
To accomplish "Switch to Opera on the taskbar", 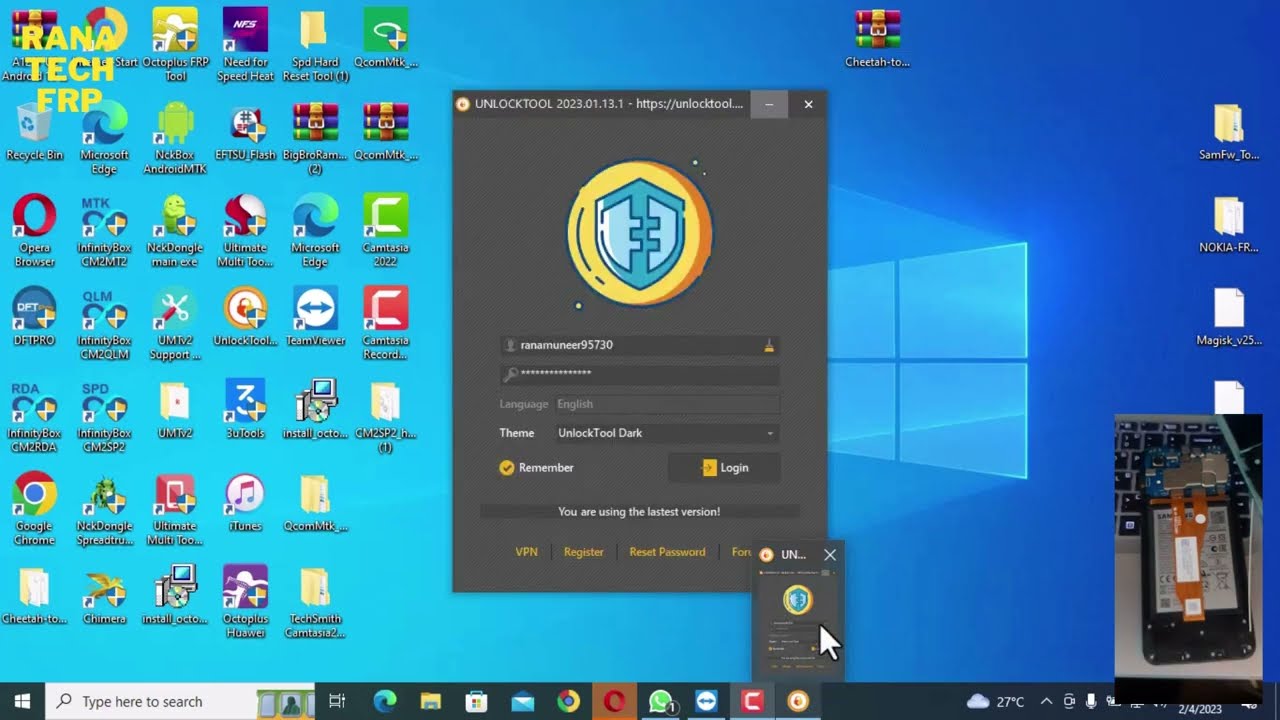I will click(614, 701).
